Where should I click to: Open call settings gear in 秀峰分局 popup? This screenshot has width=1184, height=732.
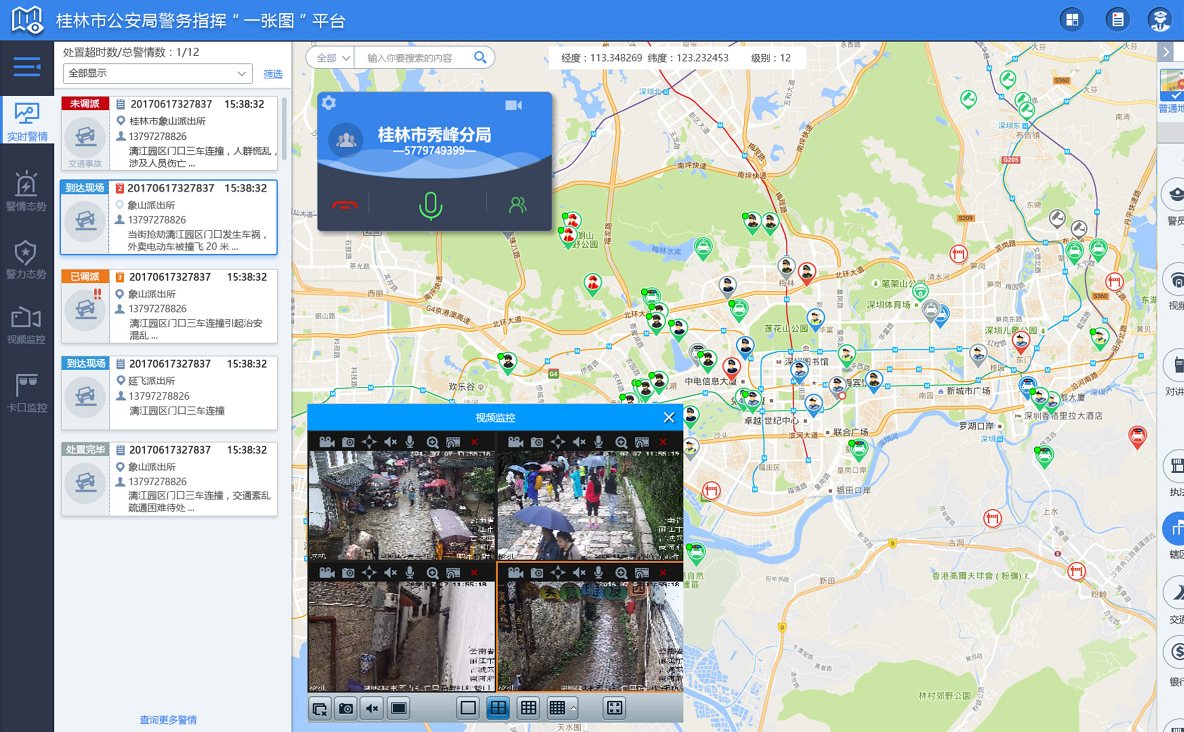(x=328, y=103)
